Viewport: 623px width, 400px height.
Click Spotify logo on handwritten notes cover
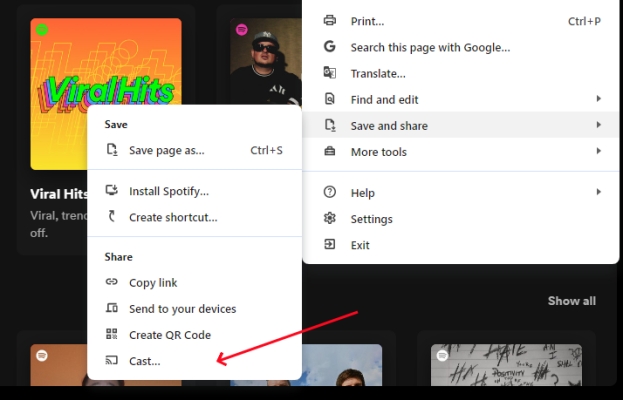(442, 356)
